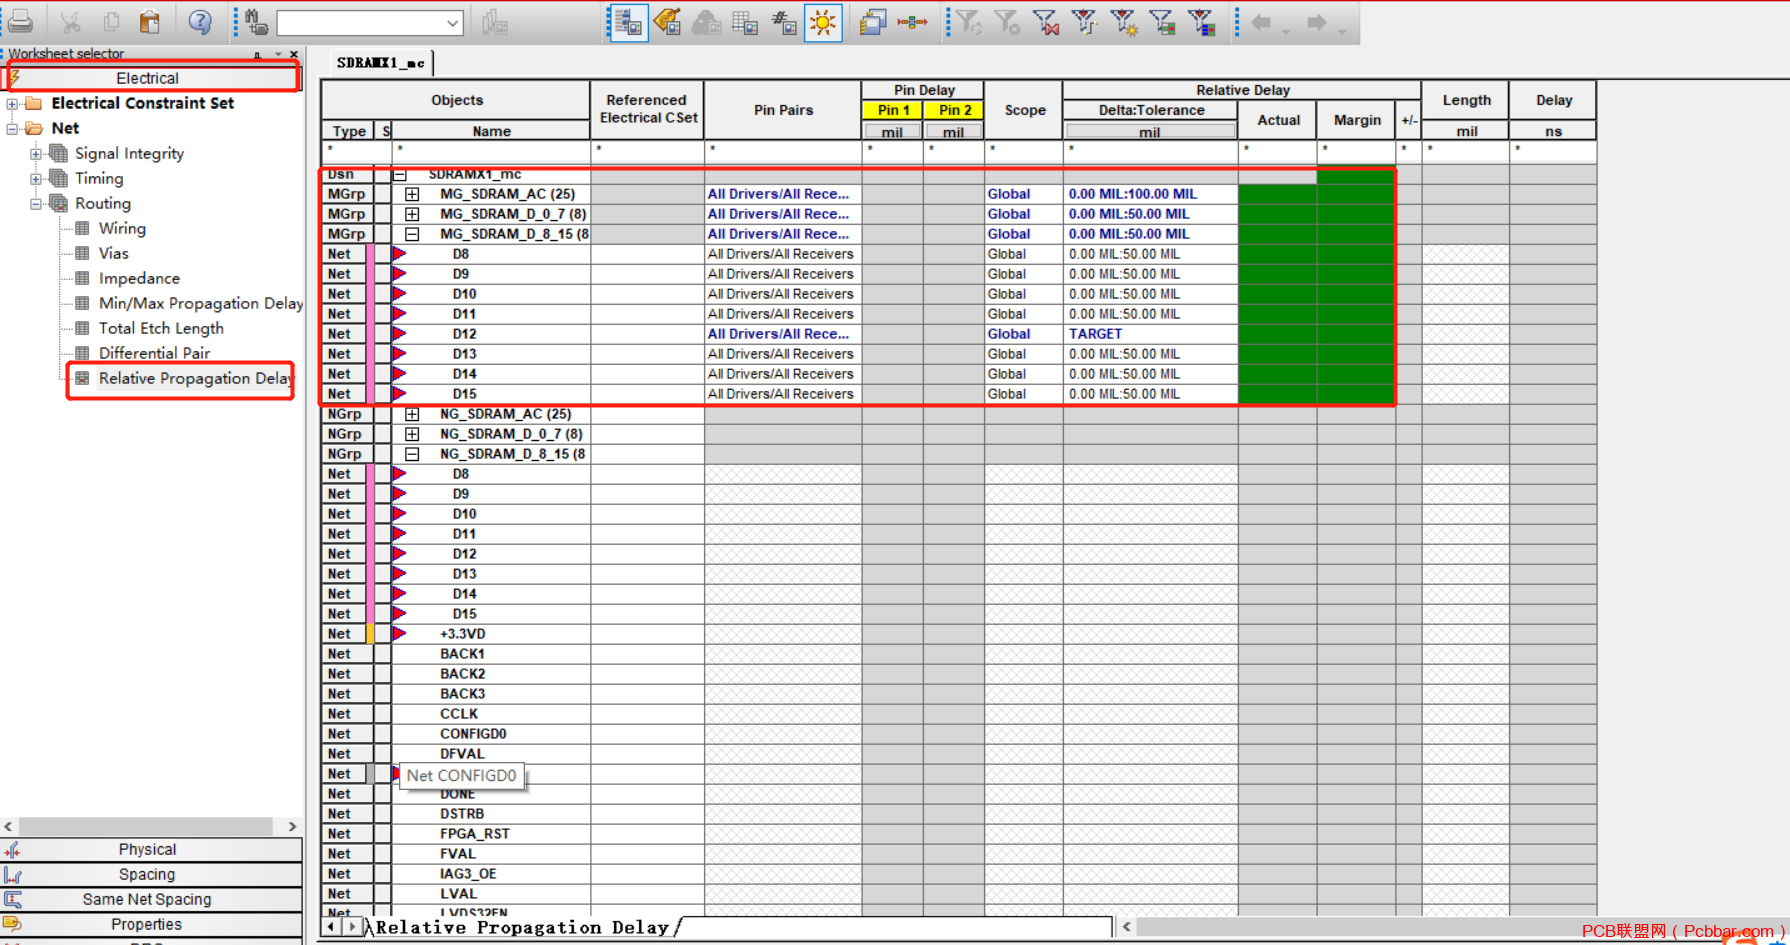Click the Pin Pairs column filter field
The height and width of the screenshot is (945, 1790).
pos(783,151)
